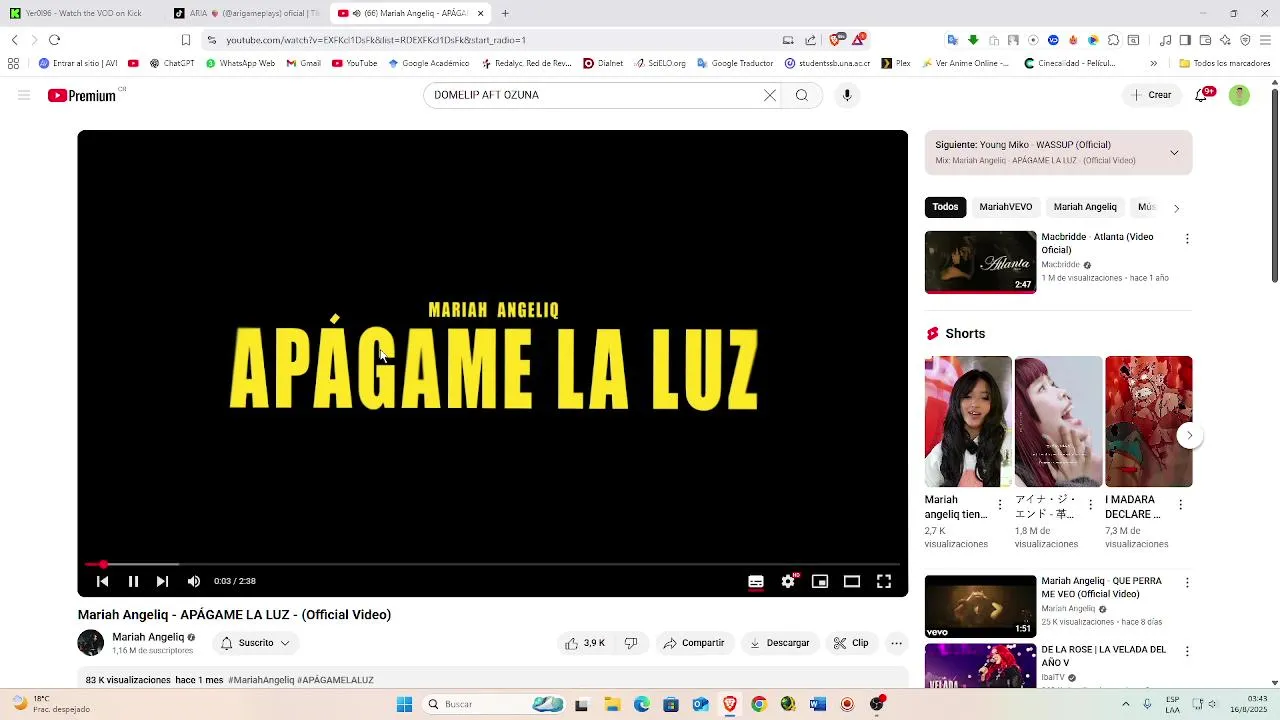
Task: Open Compartir share dialog
Action: click(x=694, y=643)
